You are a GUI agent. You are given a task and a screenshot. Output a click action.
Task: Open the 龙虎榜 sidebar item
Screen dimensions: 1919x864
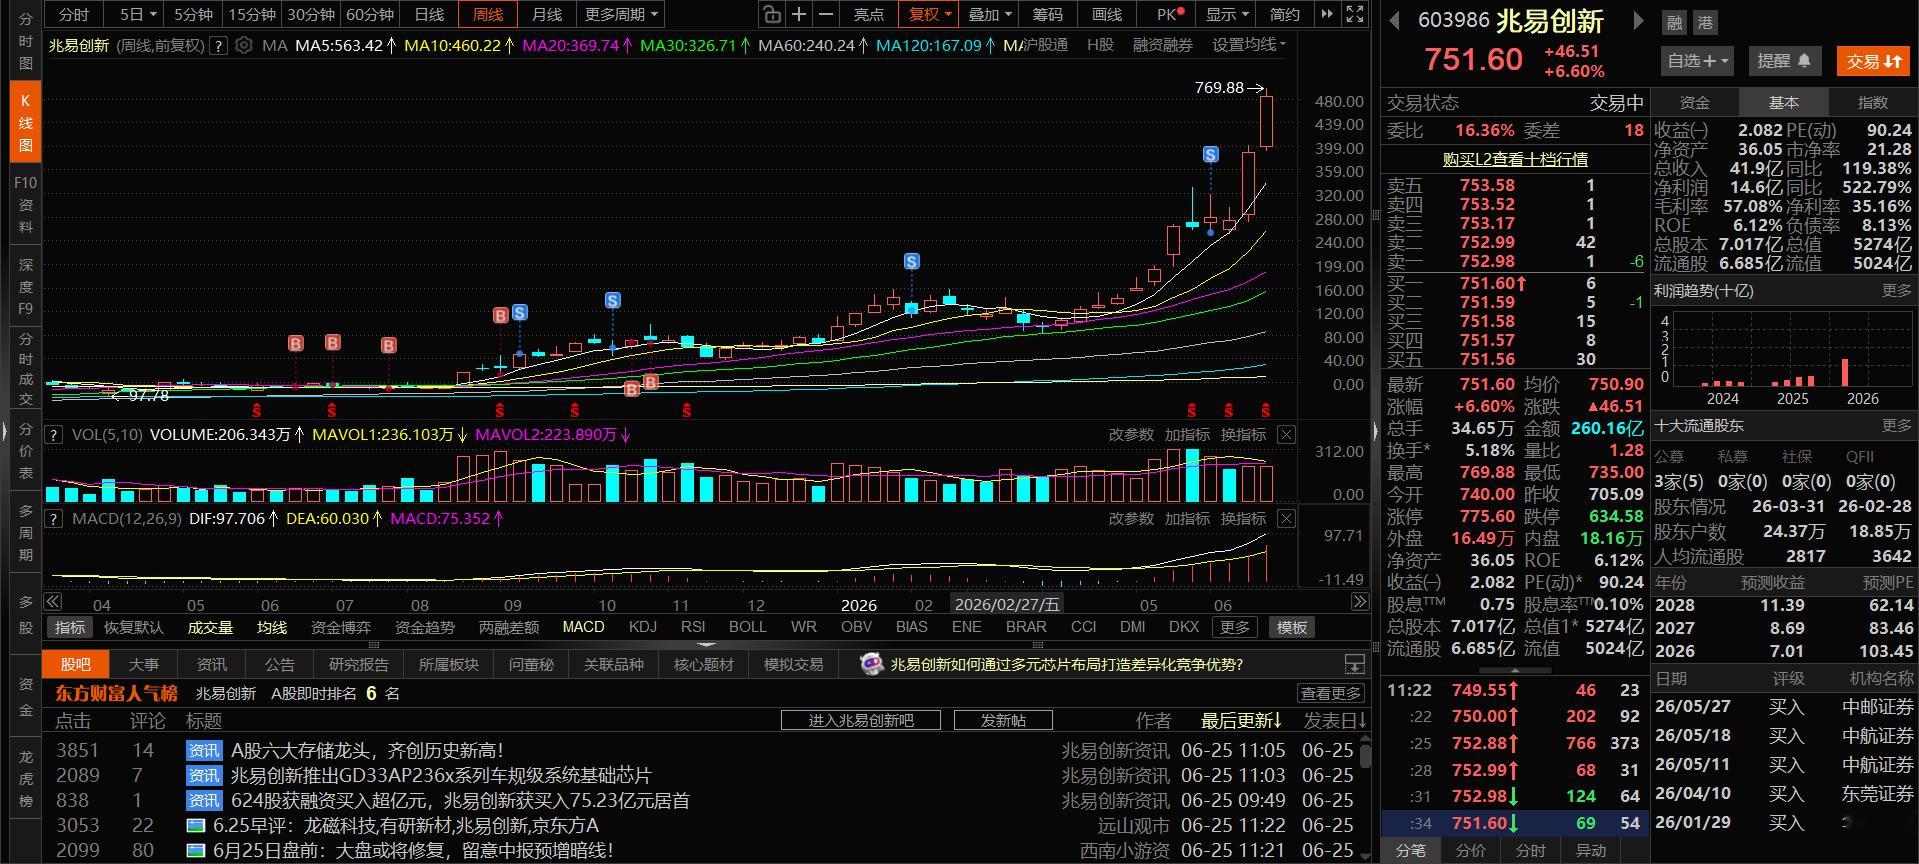coord(26,778)
